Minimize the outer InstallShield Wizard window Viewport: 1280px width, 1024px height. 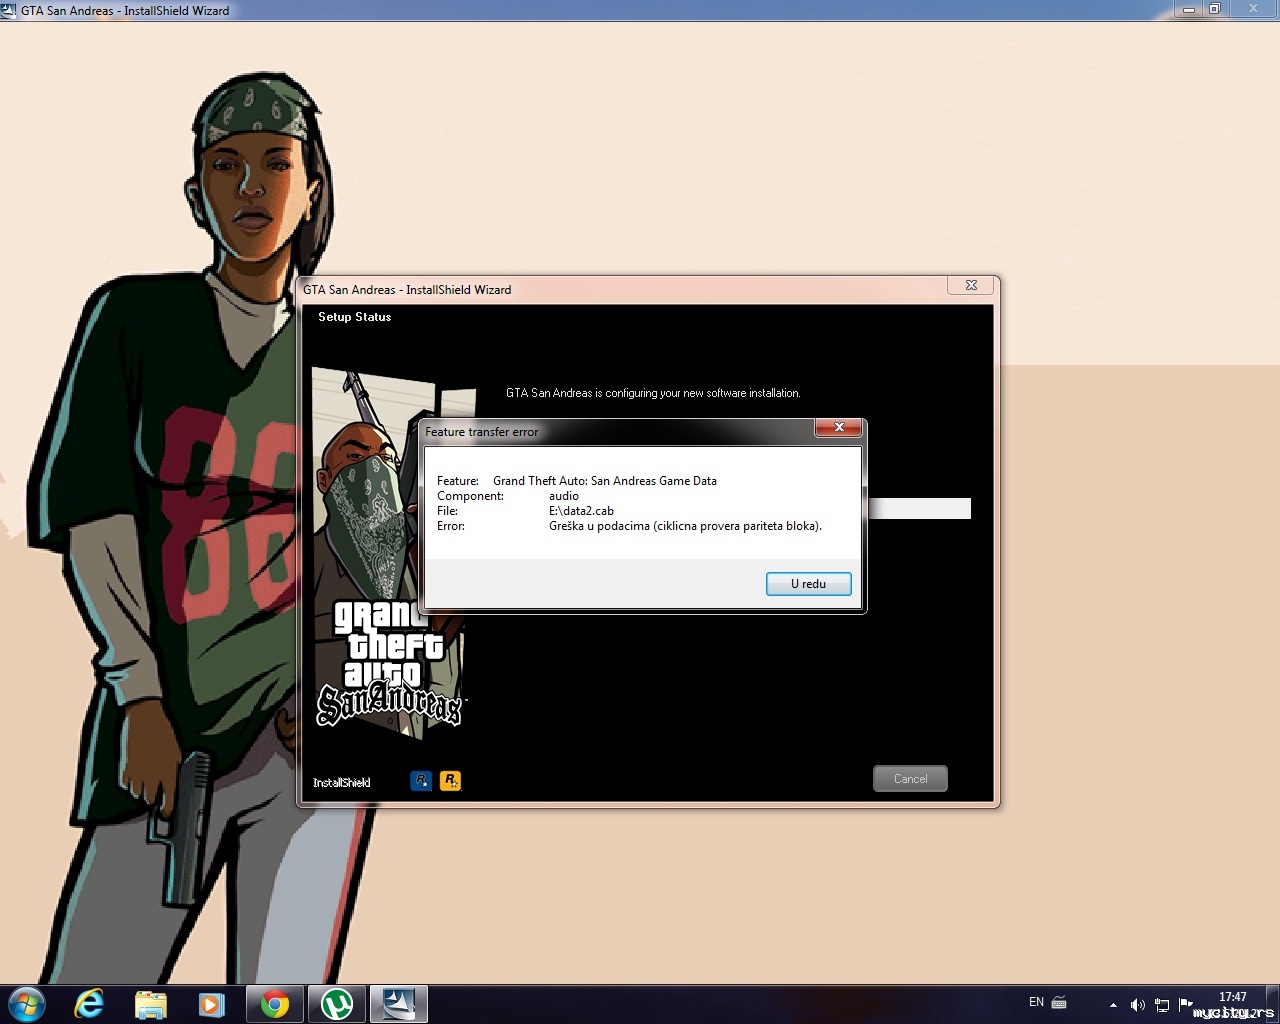[1189, 9]
